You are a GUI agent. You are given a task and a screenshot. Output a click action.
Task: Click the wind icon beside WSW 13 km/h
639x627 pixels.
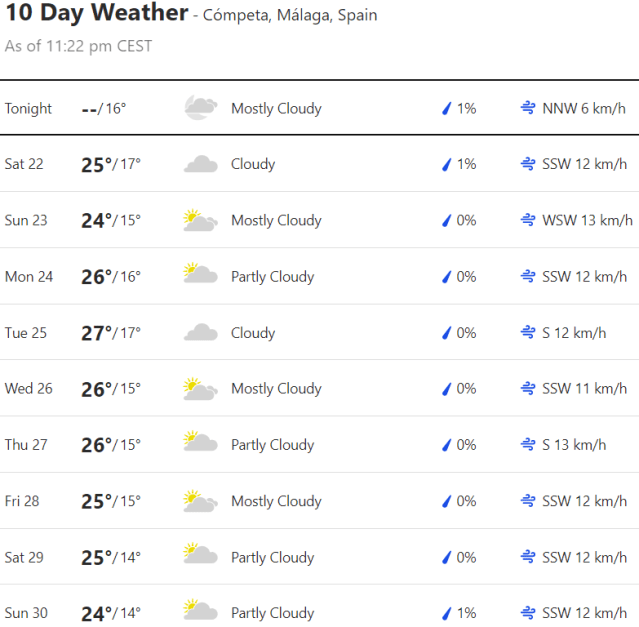527,221
